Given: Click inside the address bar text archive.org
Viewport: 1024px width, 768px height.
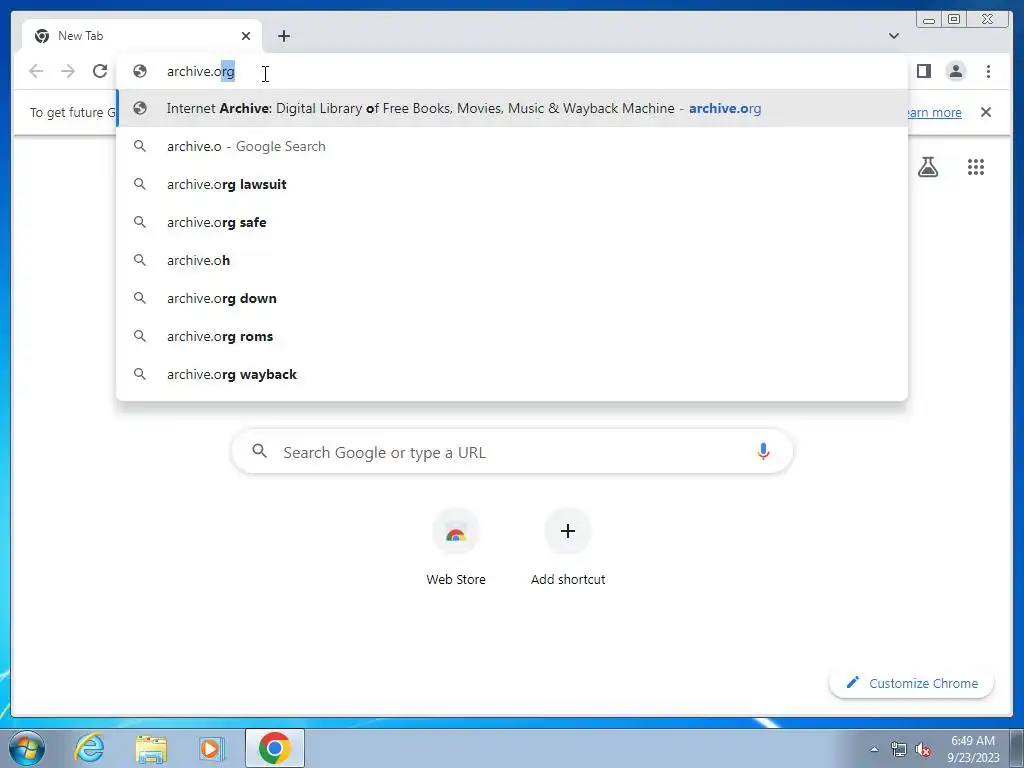Looking at the screenshot, I should pyautogui.click(x=200, y=71).
